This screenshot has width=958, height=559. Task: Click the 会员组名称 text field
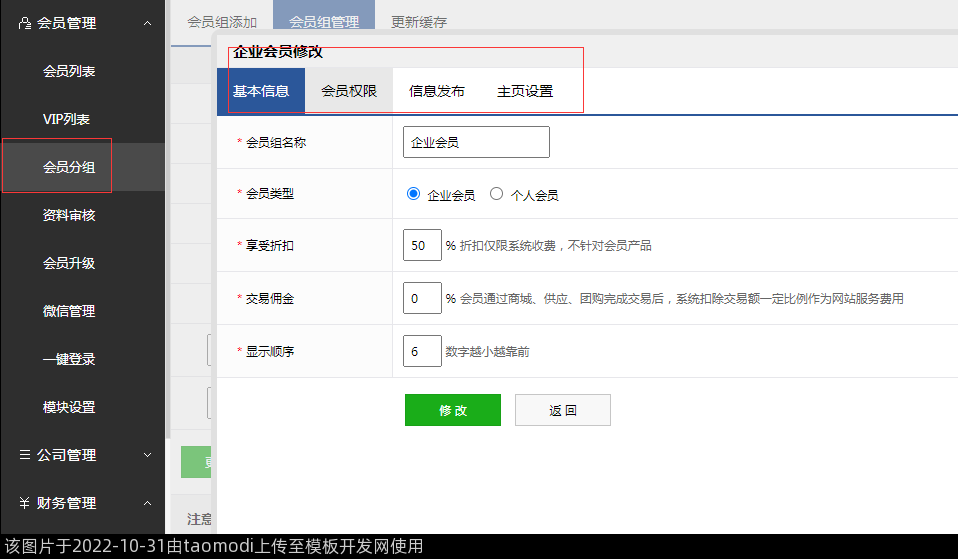476,142
